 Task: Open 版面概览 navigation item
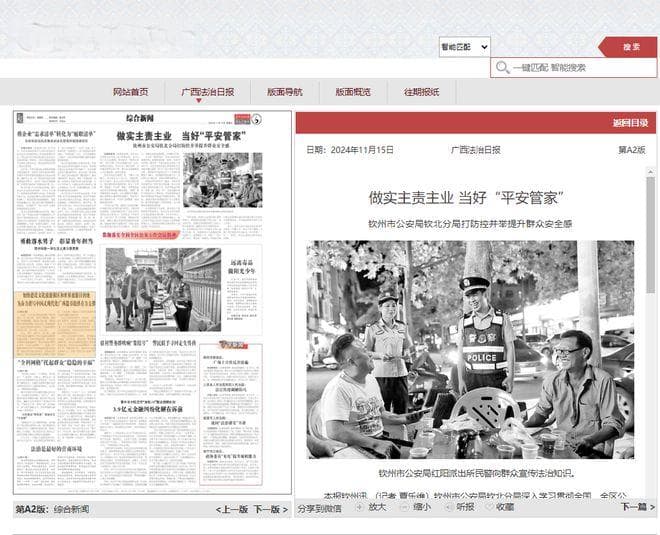pyautogui.click(x=353, y=92)
